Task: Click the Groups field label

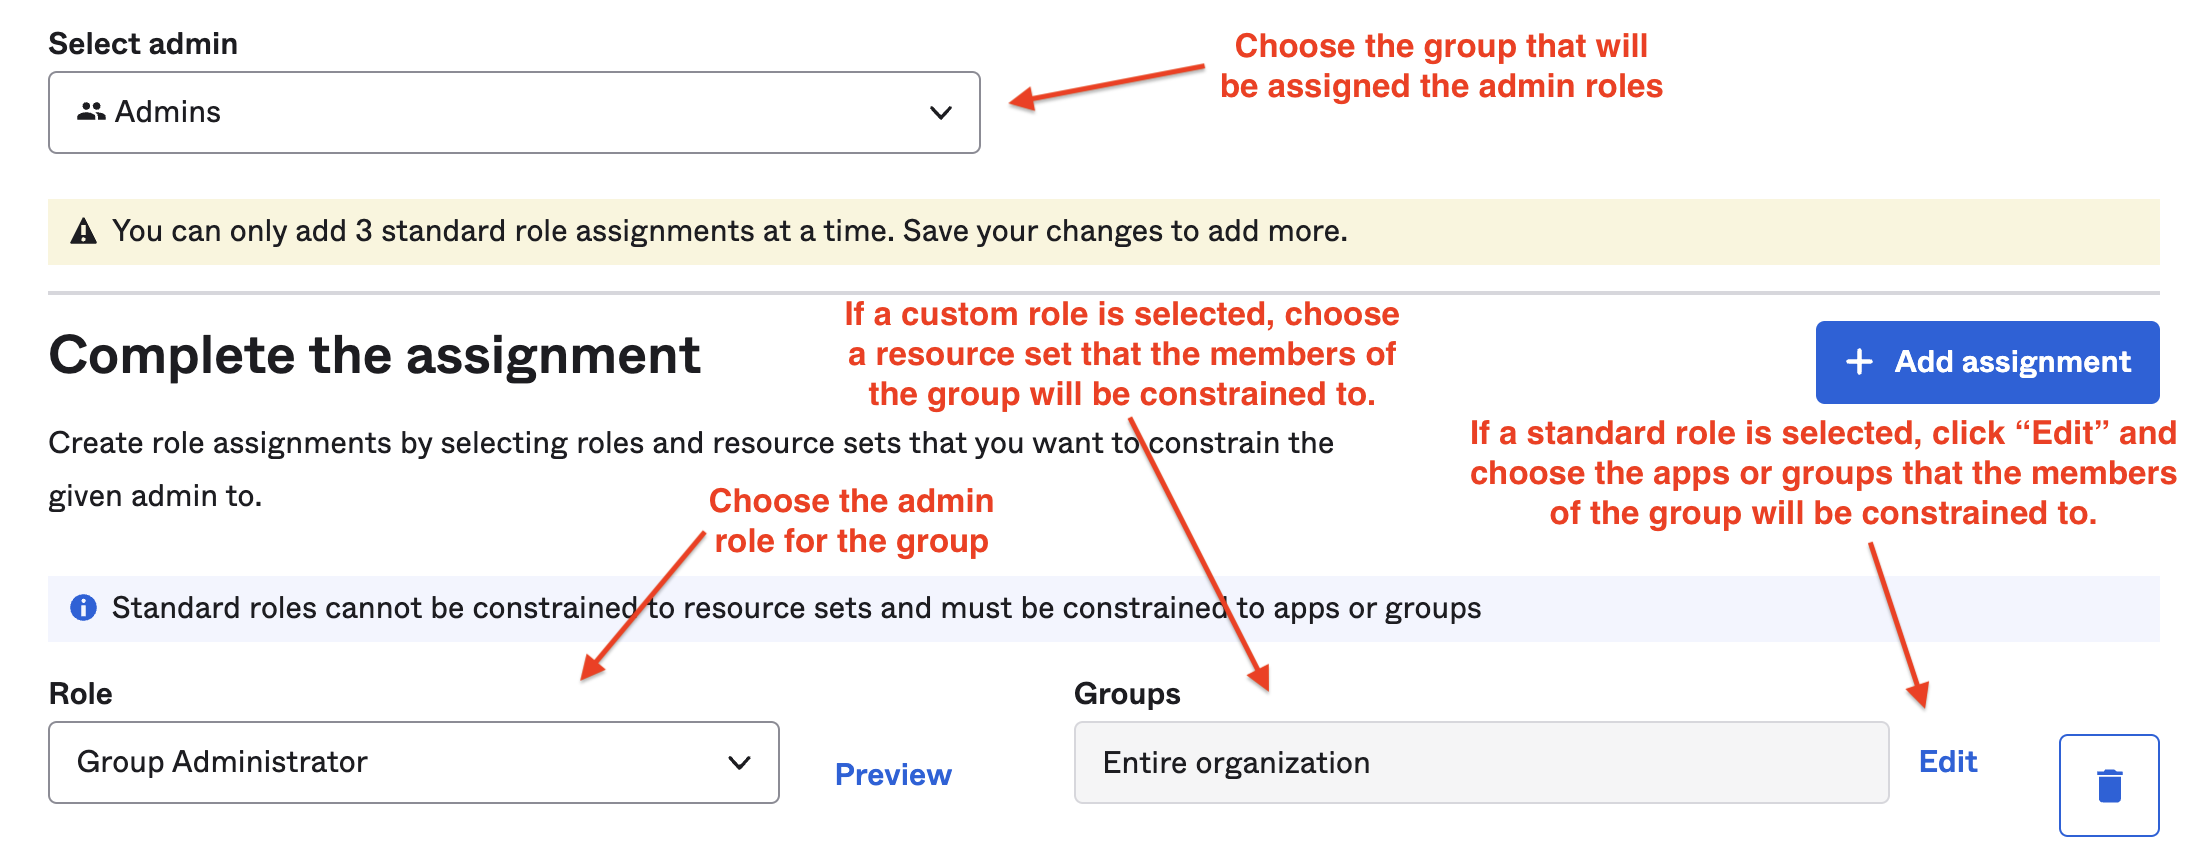Action: (1128, 693)
